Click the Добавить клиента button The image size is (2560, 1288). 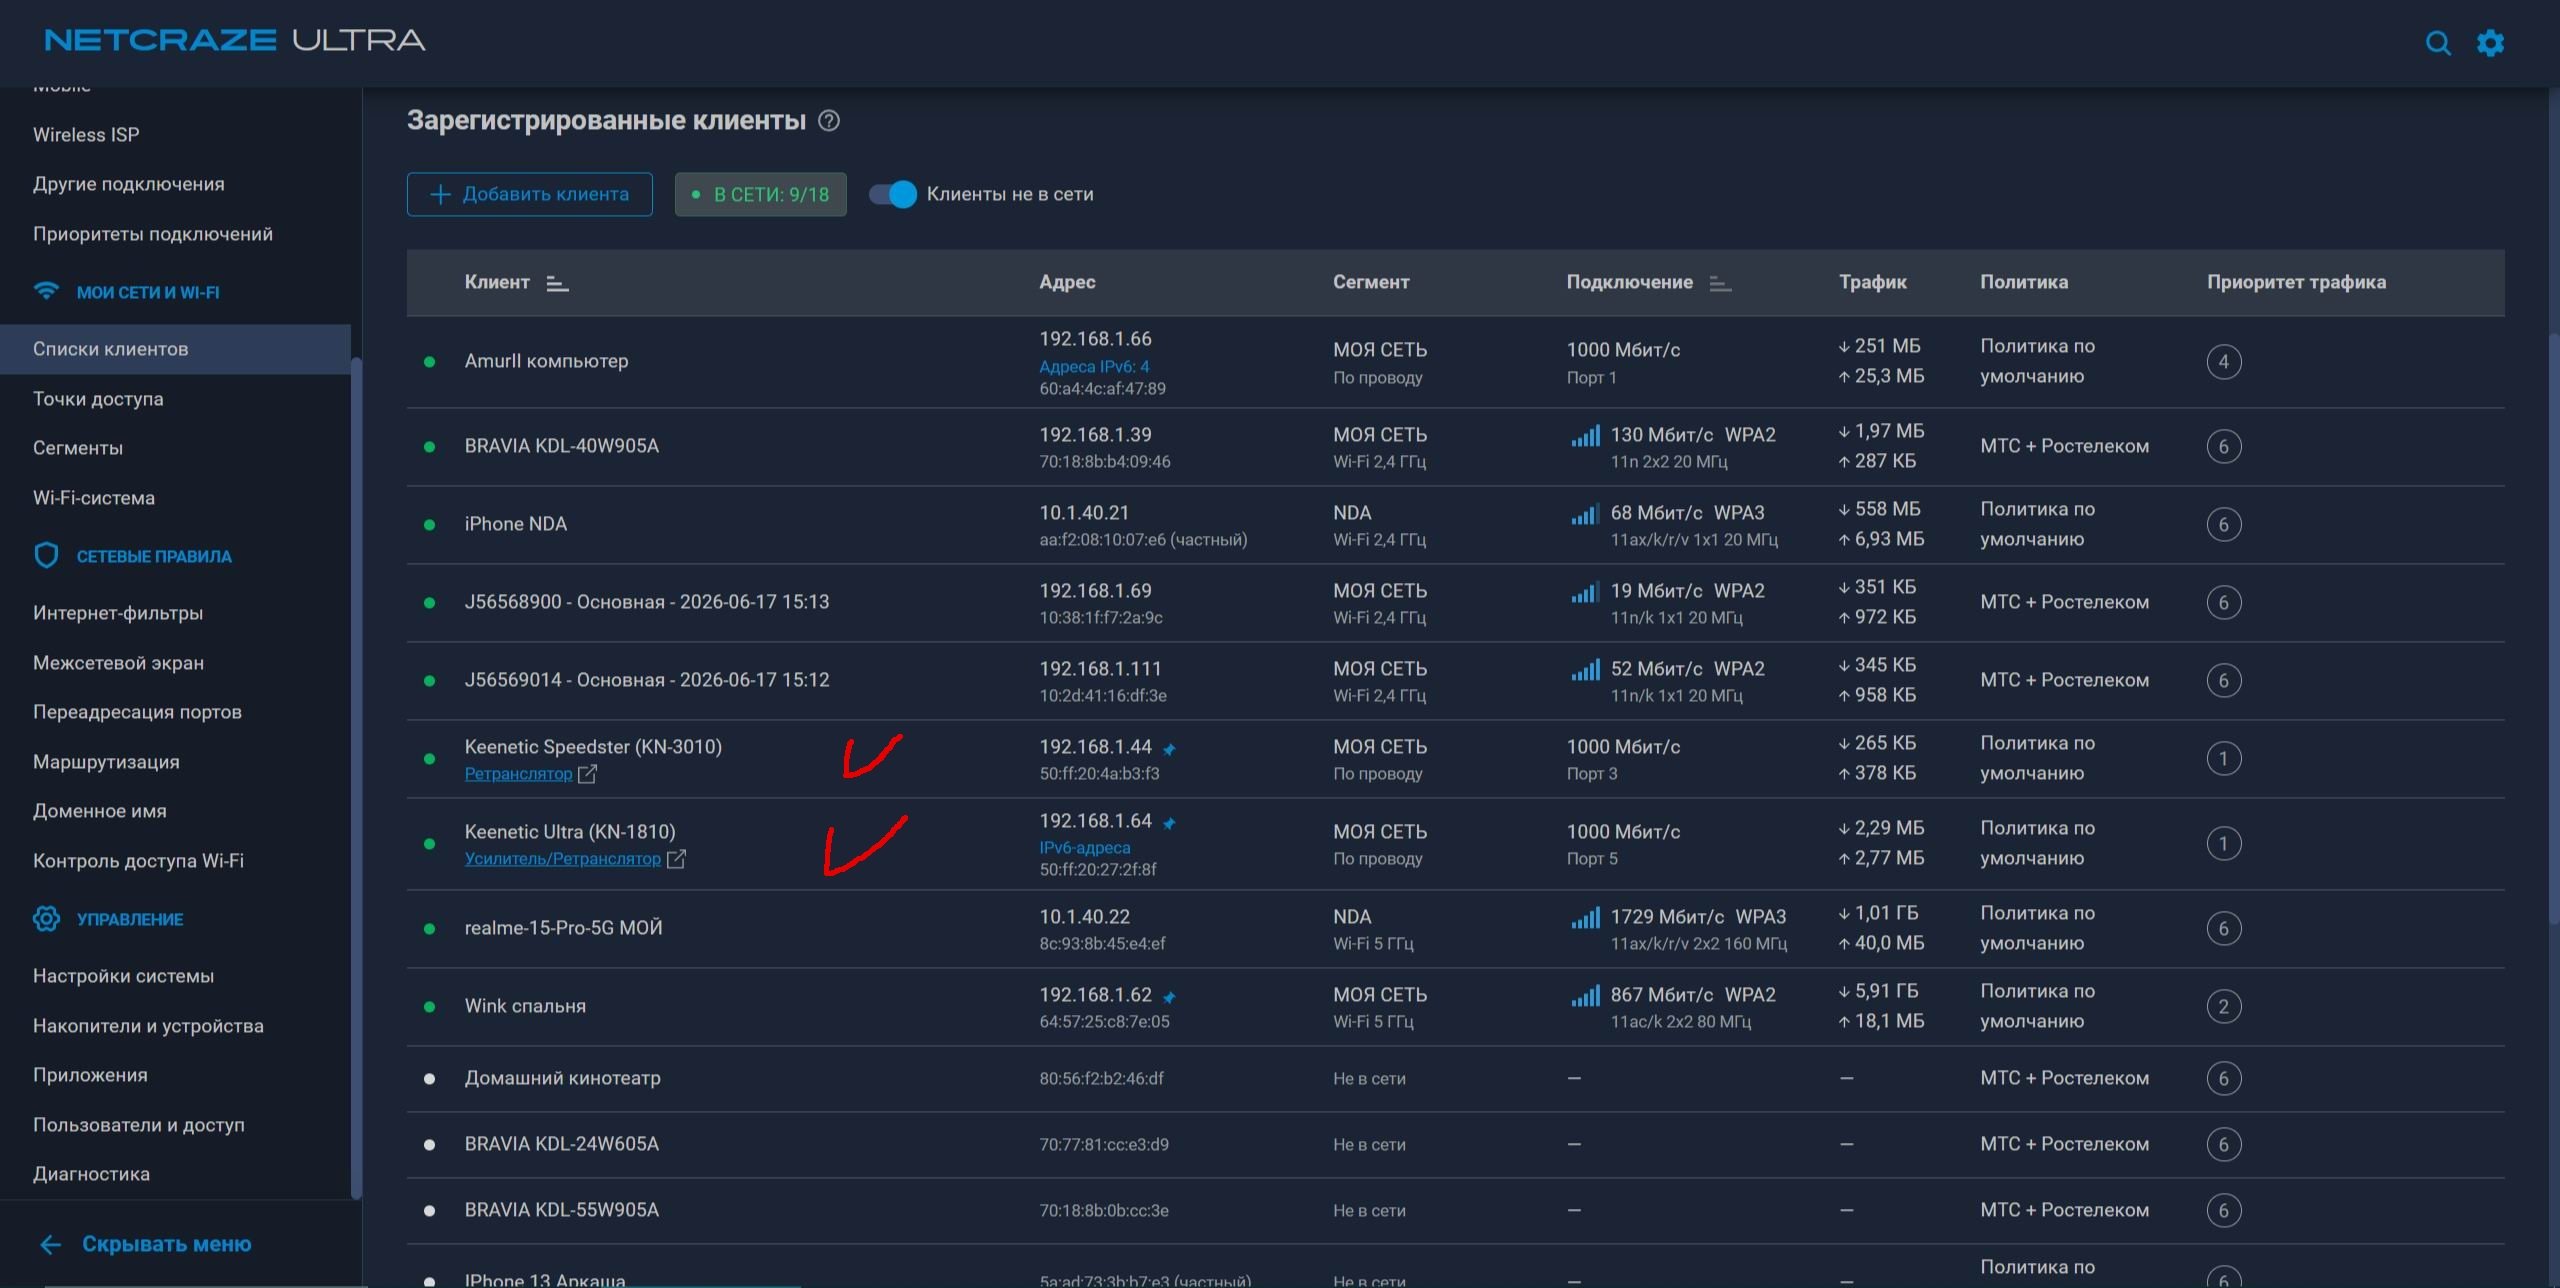pos(529,194)
